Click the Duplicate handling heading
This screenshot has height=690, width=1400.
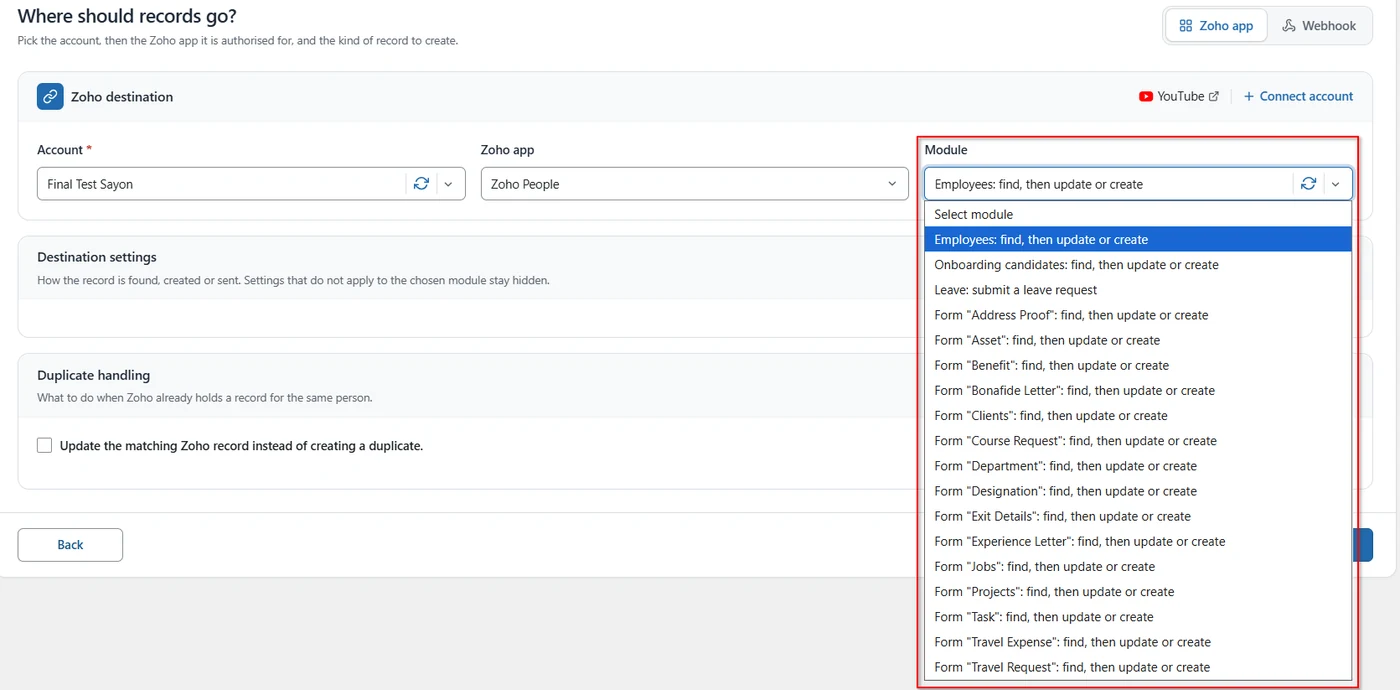coord(94,375)
